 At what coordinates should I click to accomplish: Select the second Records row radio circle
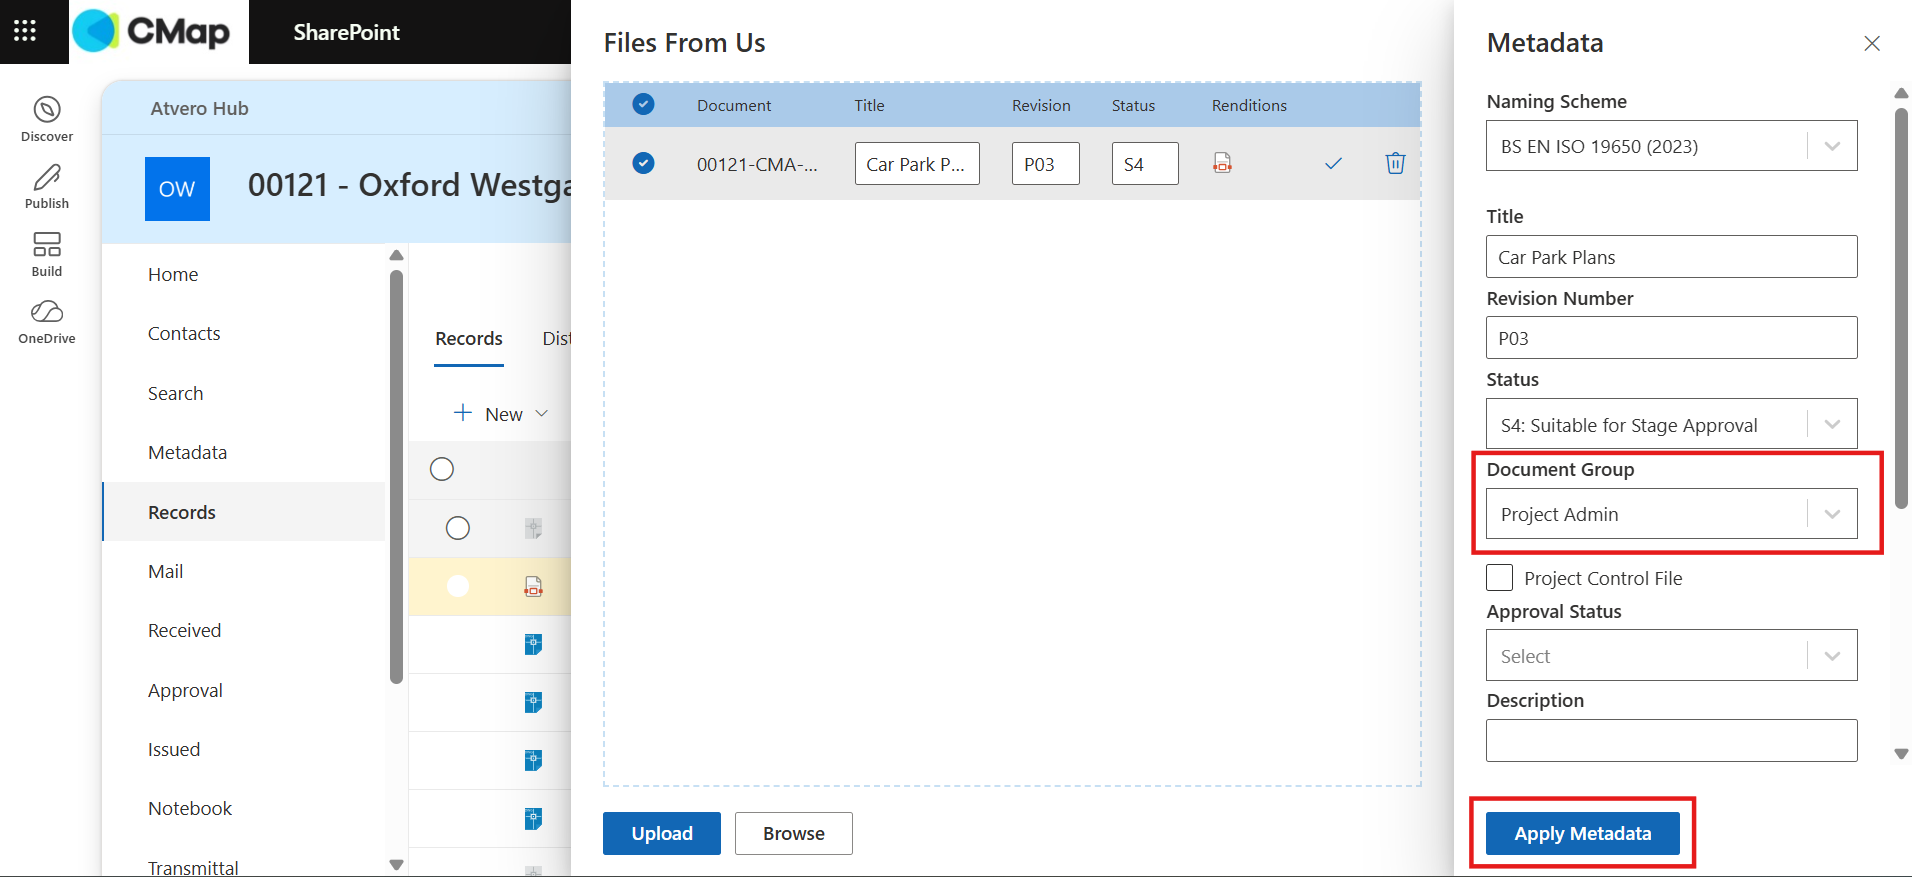[458, 528]
